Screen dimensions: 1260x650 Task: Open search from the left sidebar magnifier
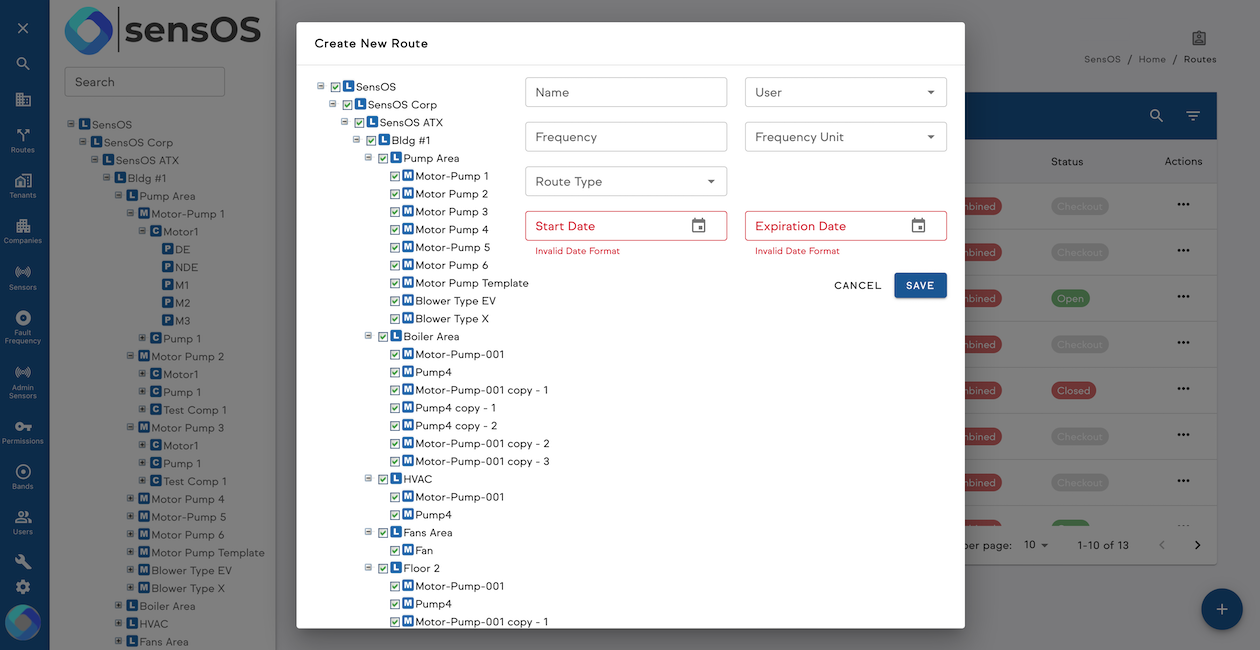pos(23,64)
